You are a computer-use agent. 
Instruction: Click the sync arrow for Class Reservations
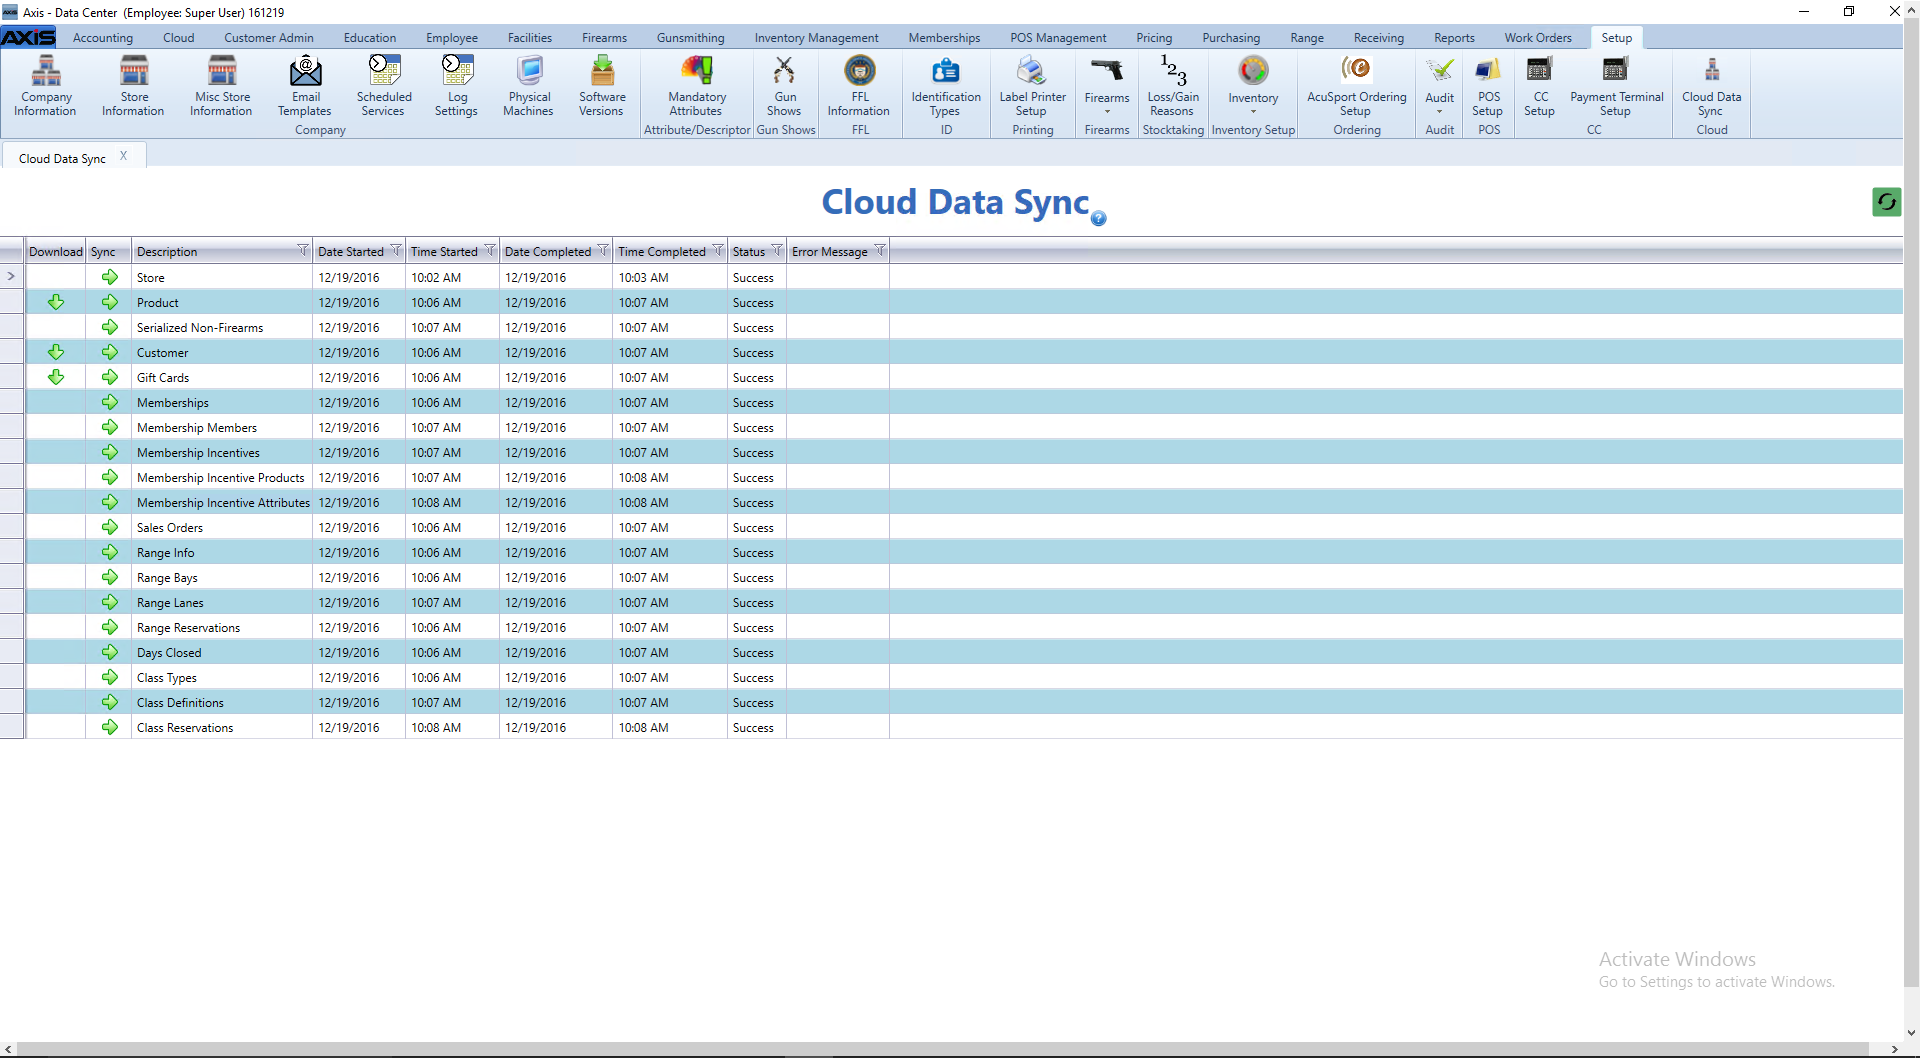click(109, 727)
